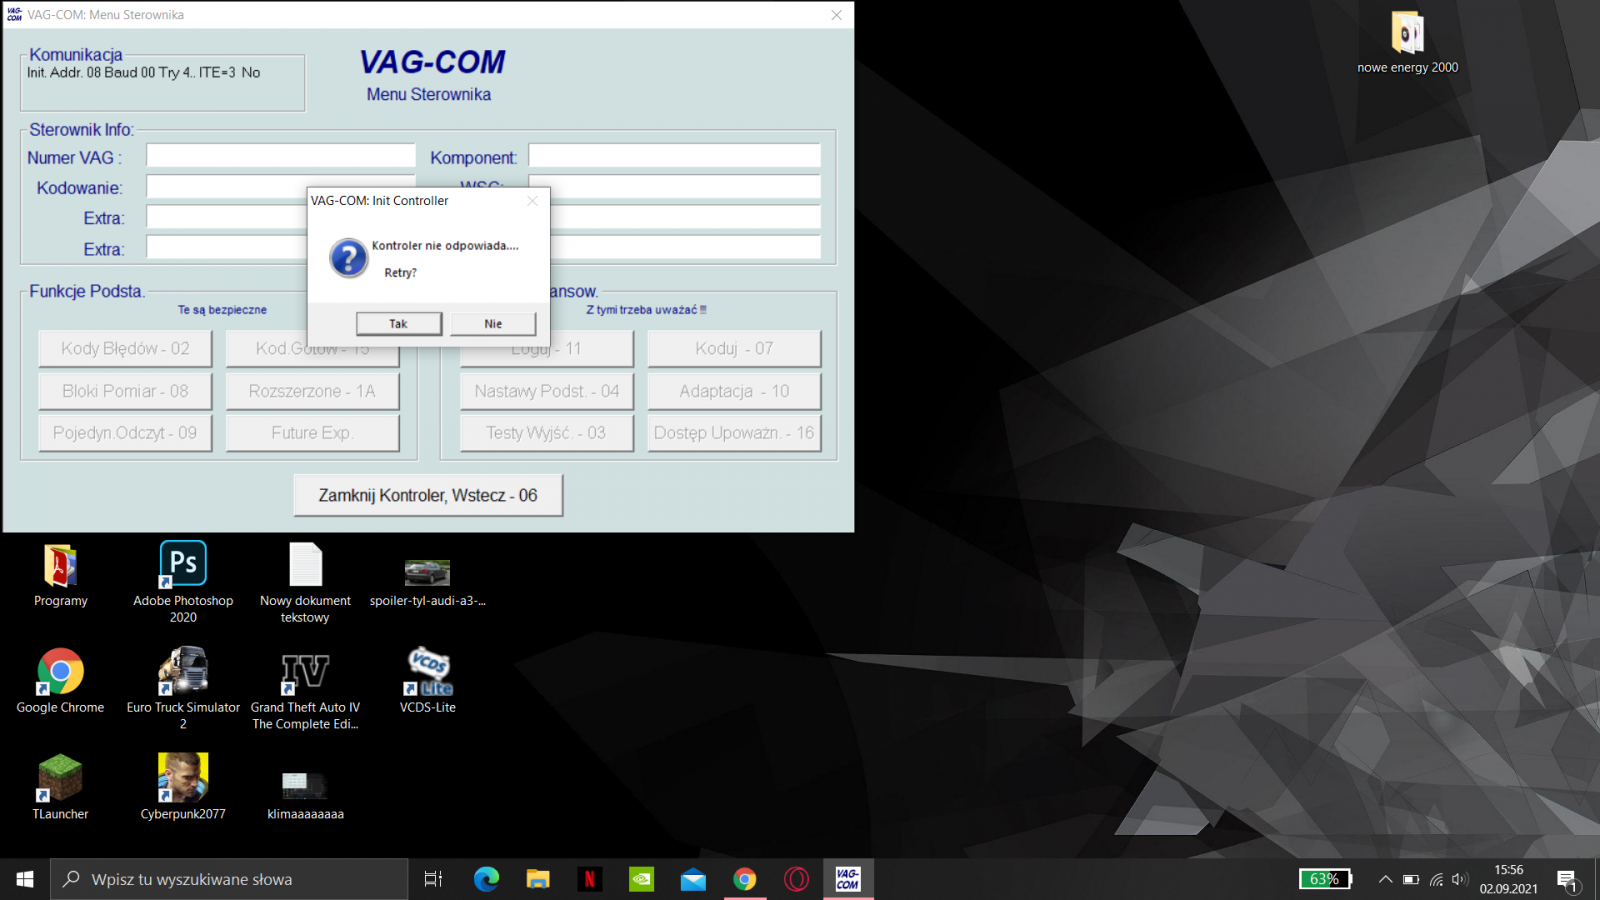Screen dimensions: 1600x900
Task: Open the Wi-Fi network tray icon
Action: (x=1436, y=880)
